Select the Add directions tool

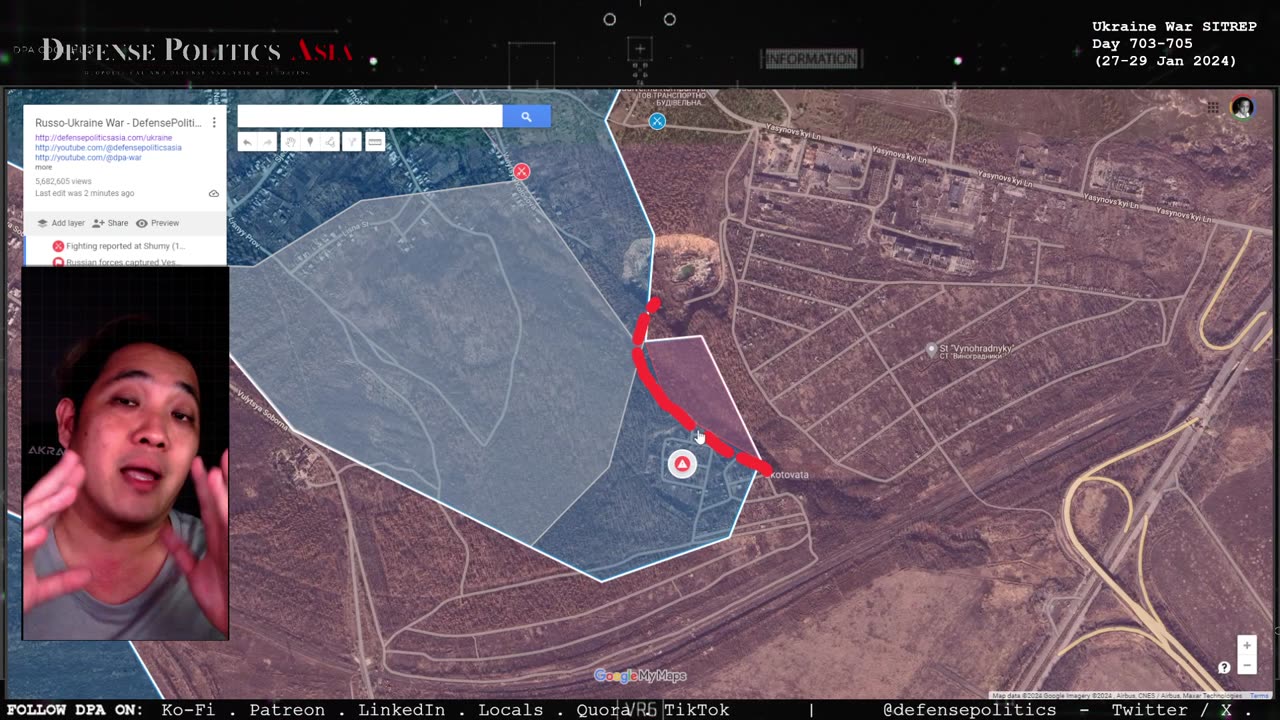[352, 142]
